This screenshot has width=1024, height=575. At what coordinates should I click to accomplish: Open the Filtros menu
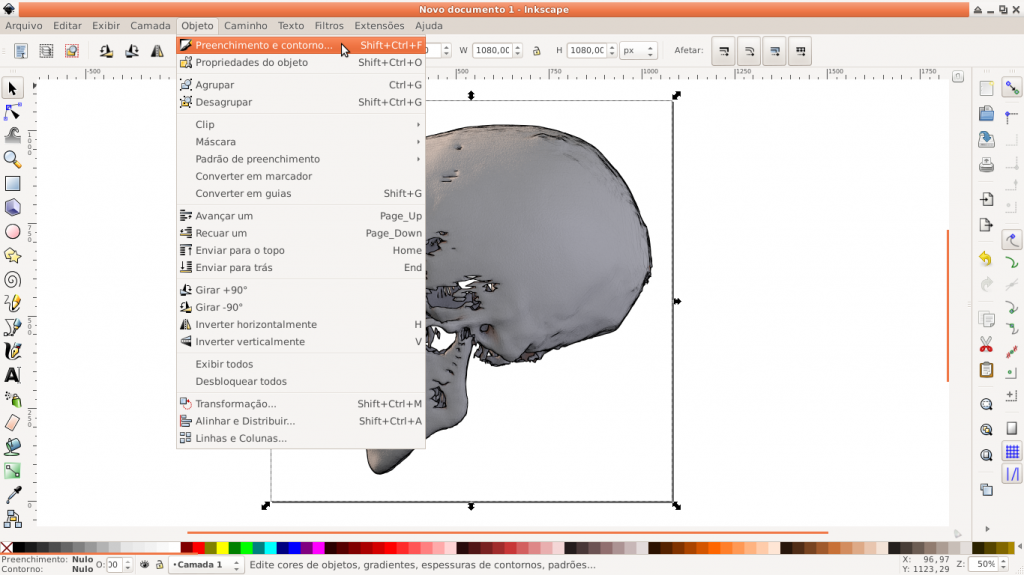329,25
